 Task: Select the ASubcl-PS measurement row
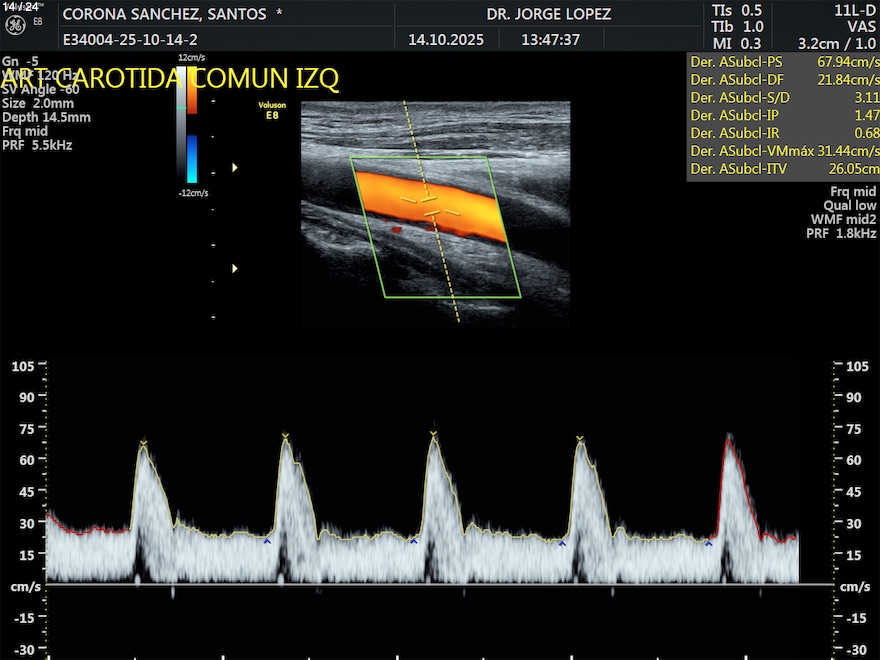[783, 62]
